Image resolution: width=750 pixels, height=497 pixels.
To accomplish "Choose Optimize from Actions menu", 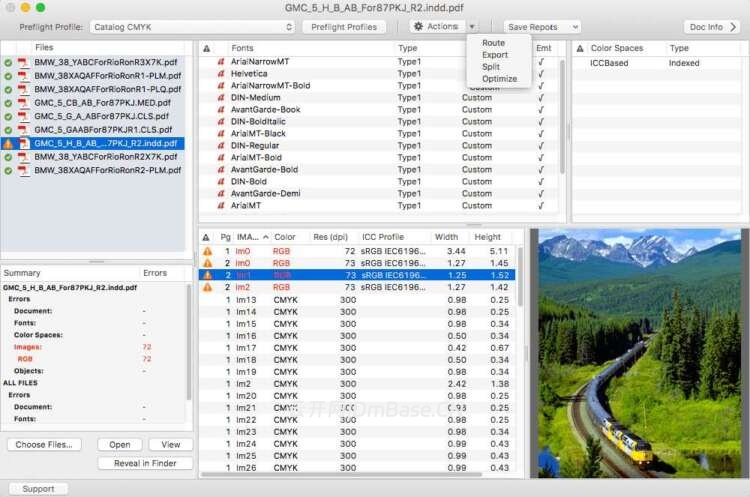I will click(x=499, y=79).
